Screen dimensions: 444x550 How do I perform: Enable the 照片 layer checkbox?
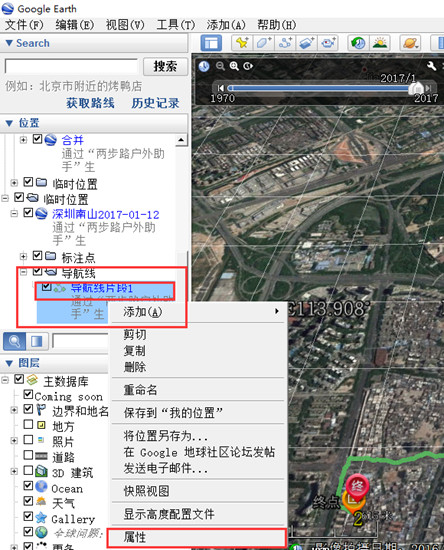[28, 440]
